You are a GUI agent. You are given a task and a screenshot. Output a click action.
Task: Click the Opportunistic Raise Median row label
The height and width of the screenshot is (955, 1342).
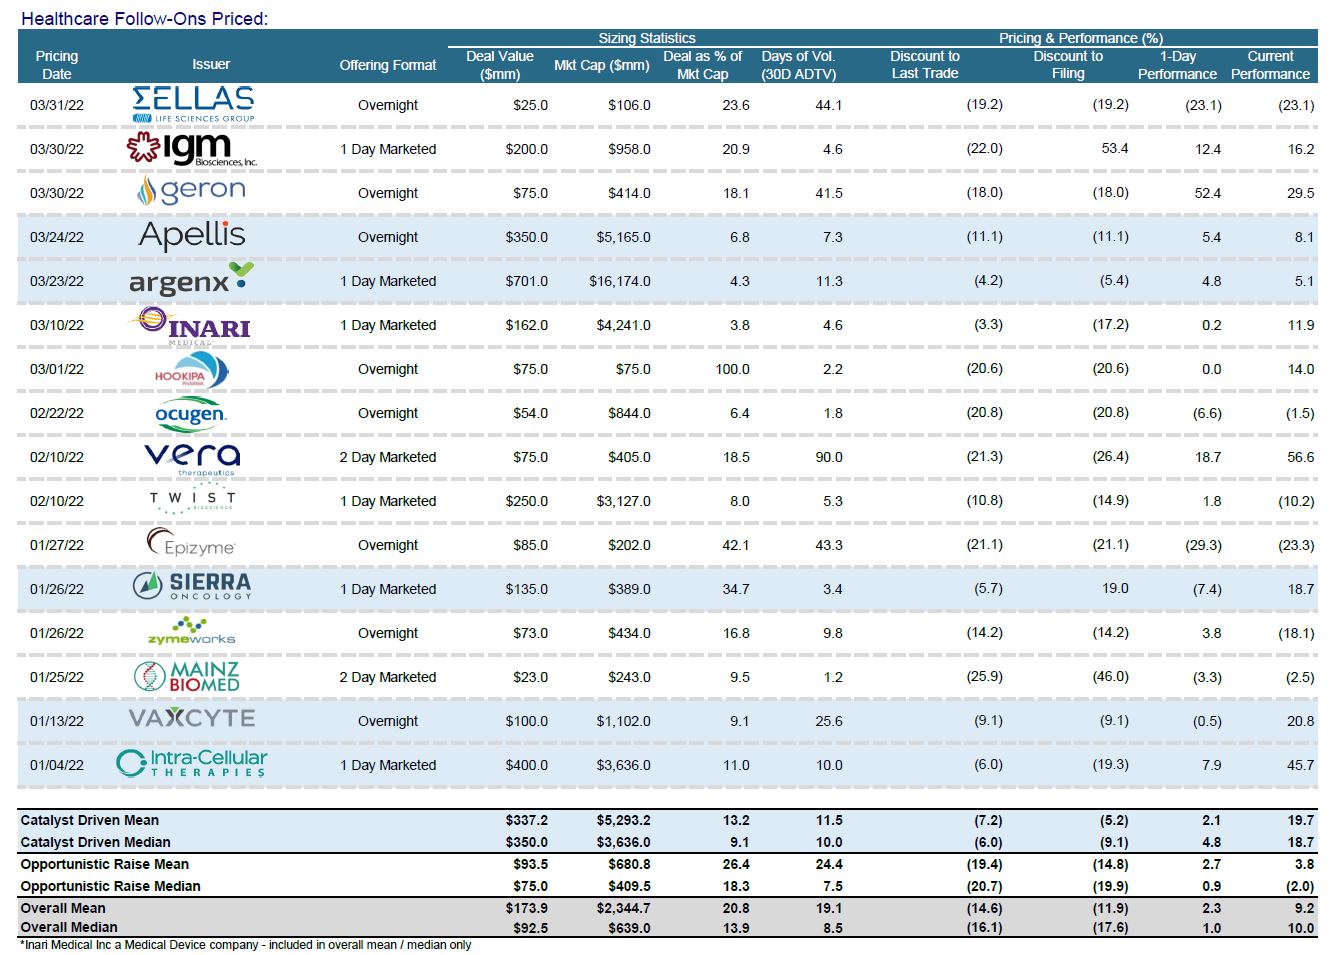pos(110,886)
